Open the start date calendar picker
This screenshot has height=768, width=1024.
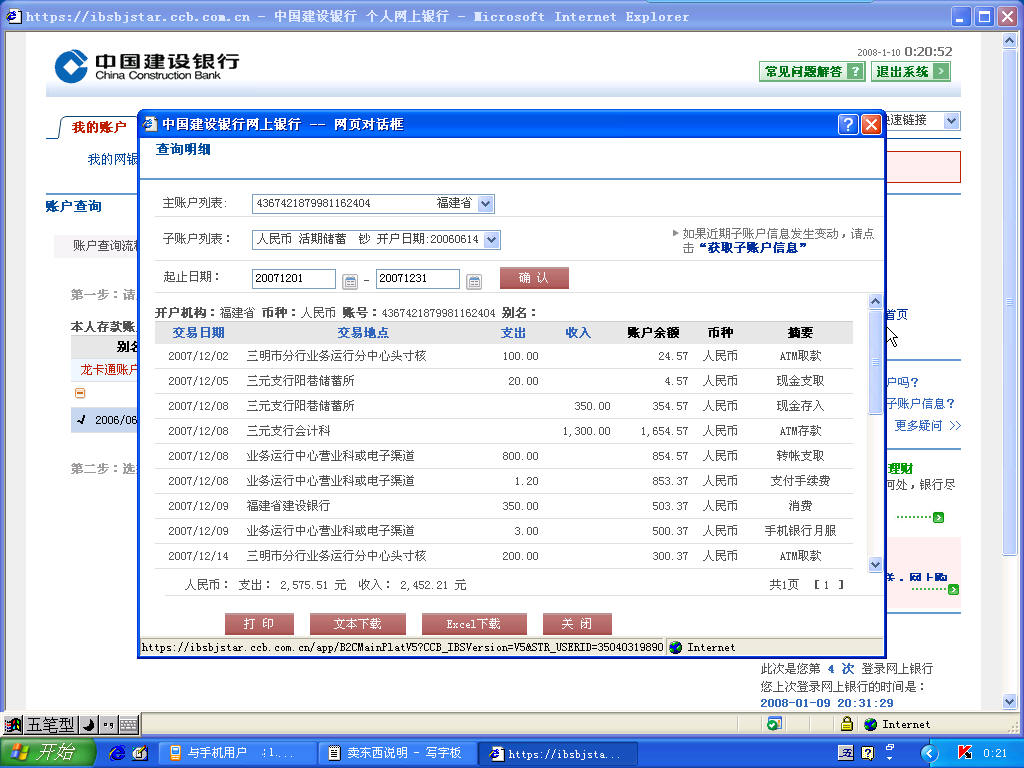click(350, 281)
